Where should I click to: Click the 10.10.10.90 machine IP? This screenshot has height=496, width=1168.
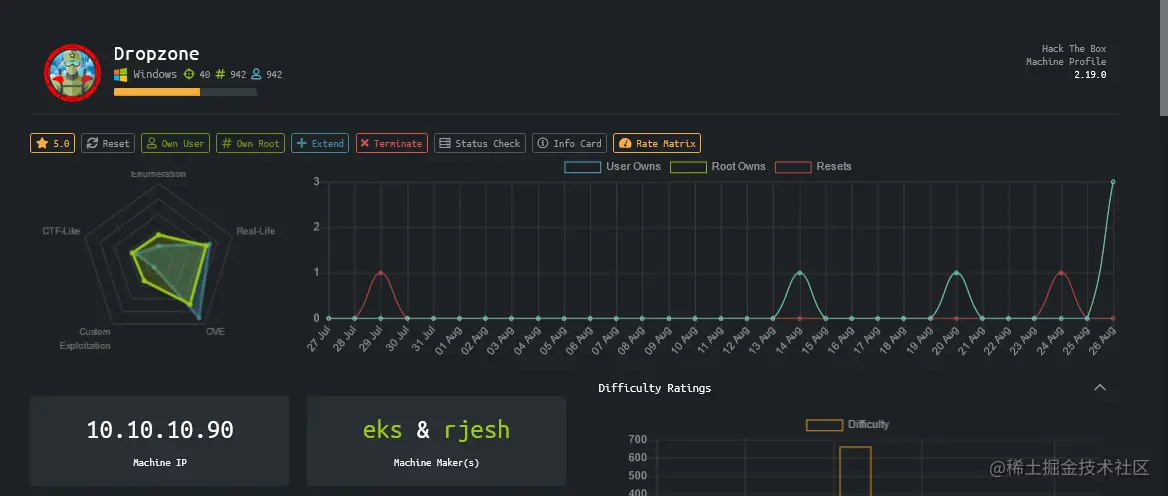[x=160, y=430]
